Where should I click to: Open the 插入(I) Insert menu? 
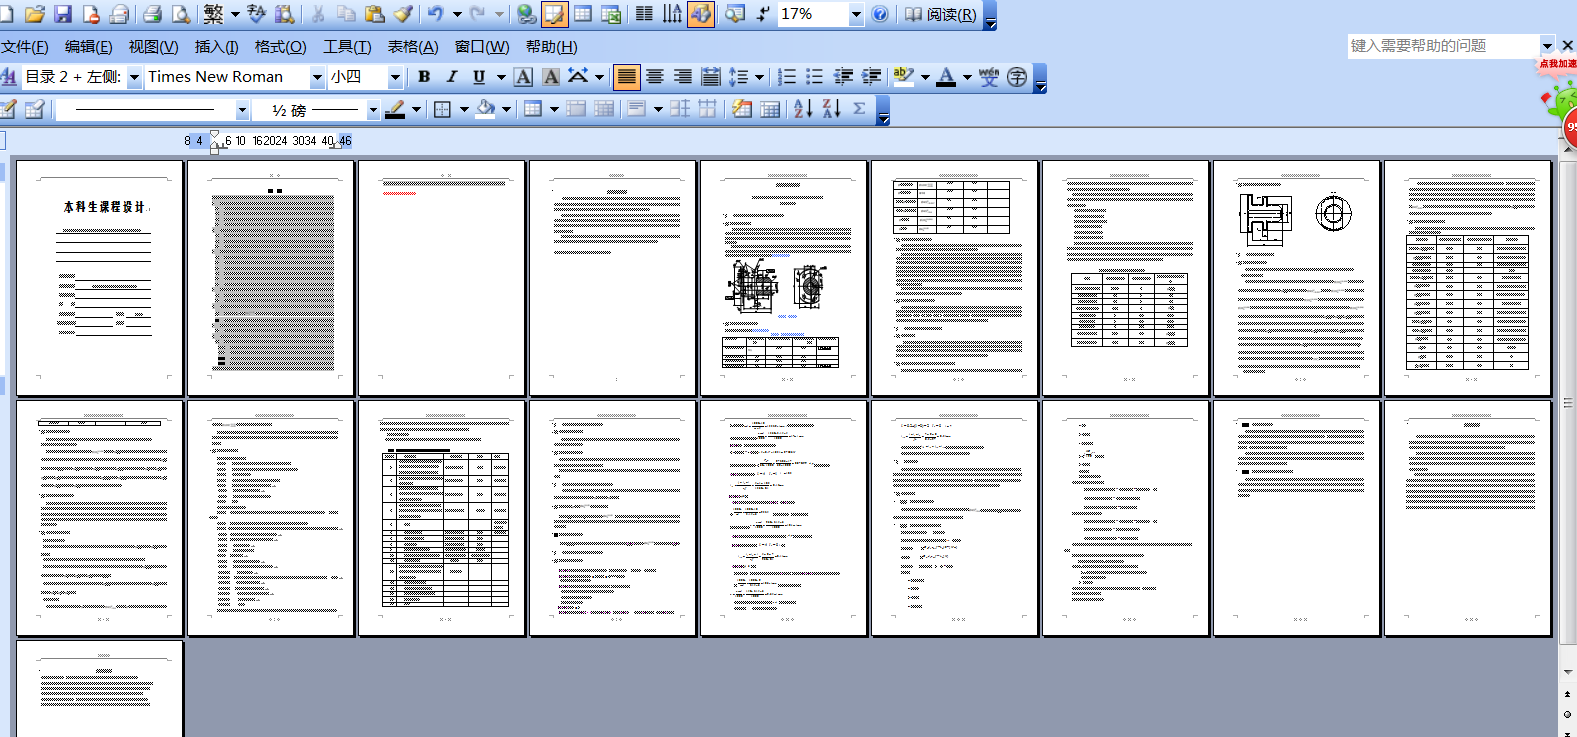(216, 47)
